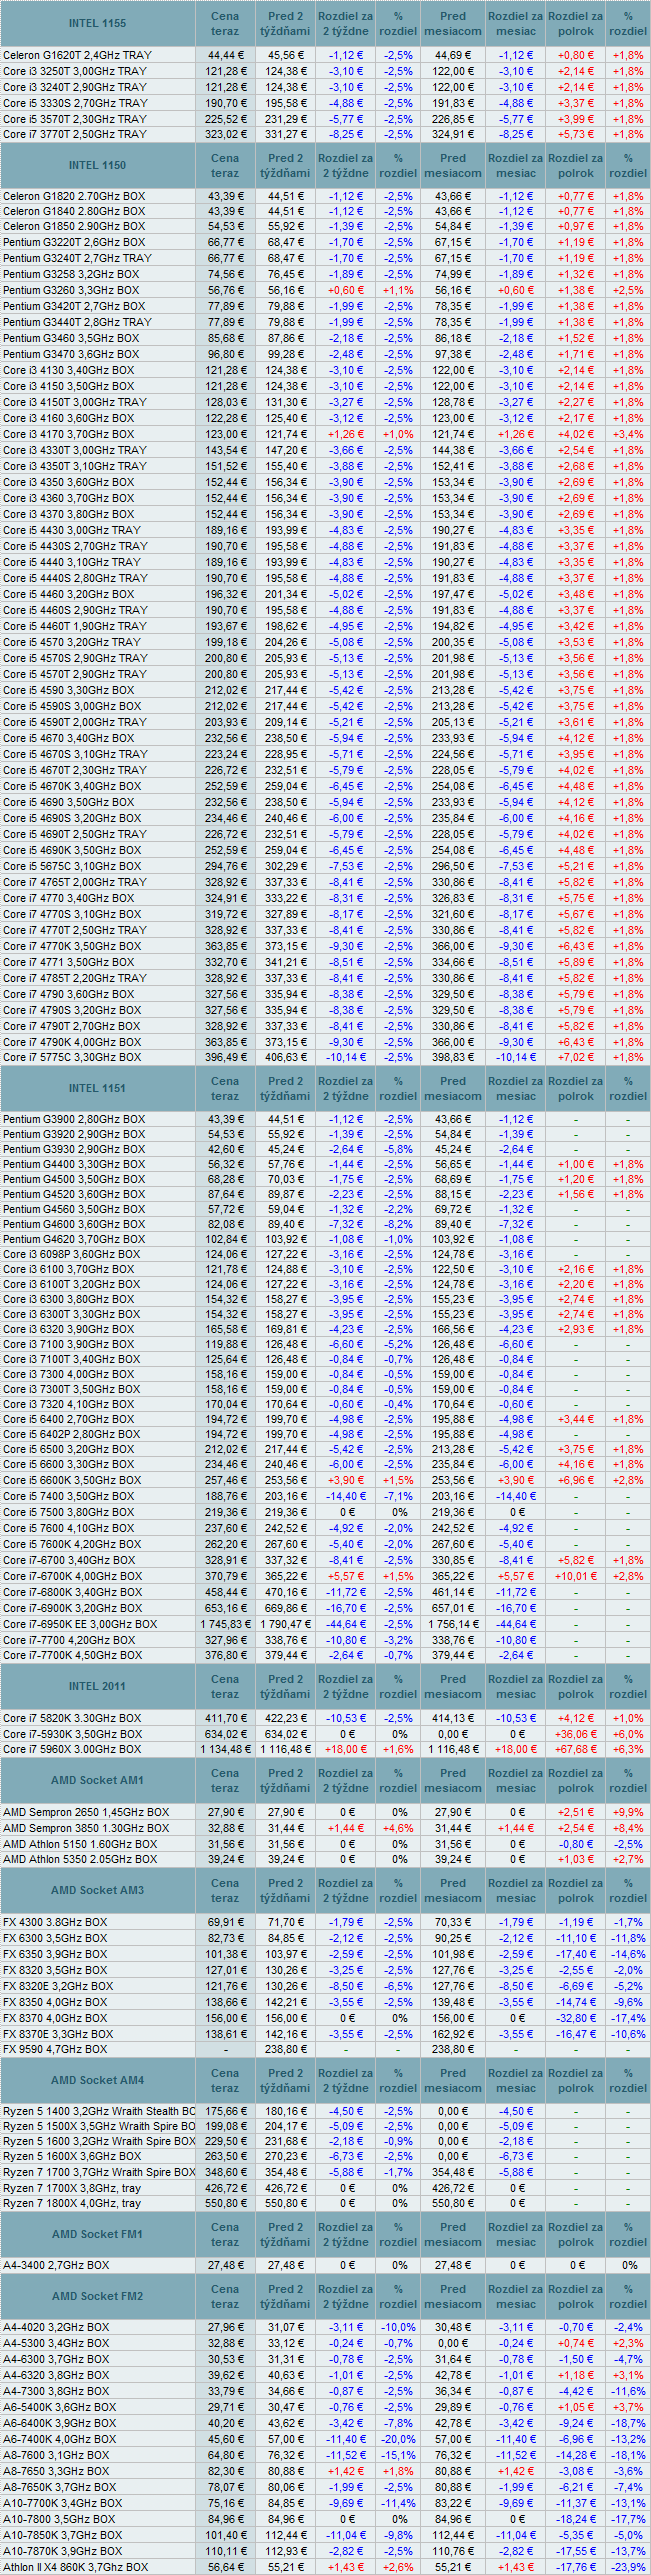Select the AMD Socket AM4 heading

coord(97,2080)
